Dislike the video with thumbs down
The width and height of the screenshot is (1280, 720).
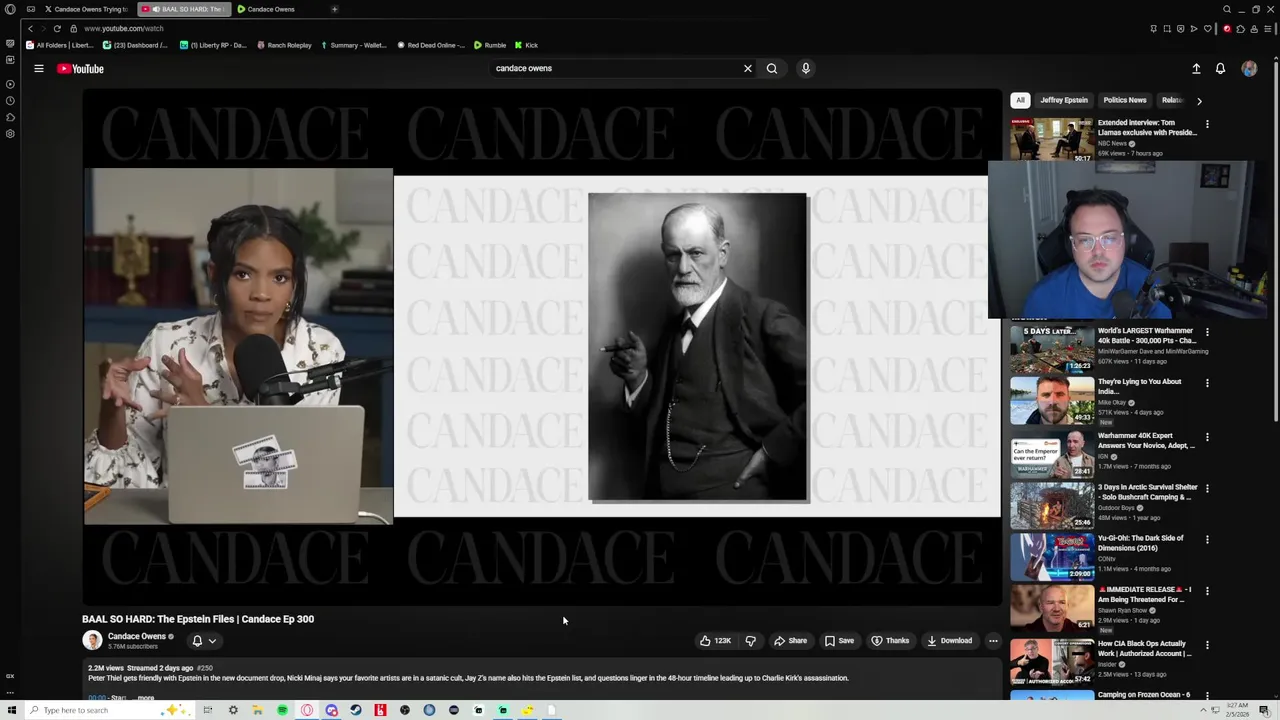click(751, 641)
